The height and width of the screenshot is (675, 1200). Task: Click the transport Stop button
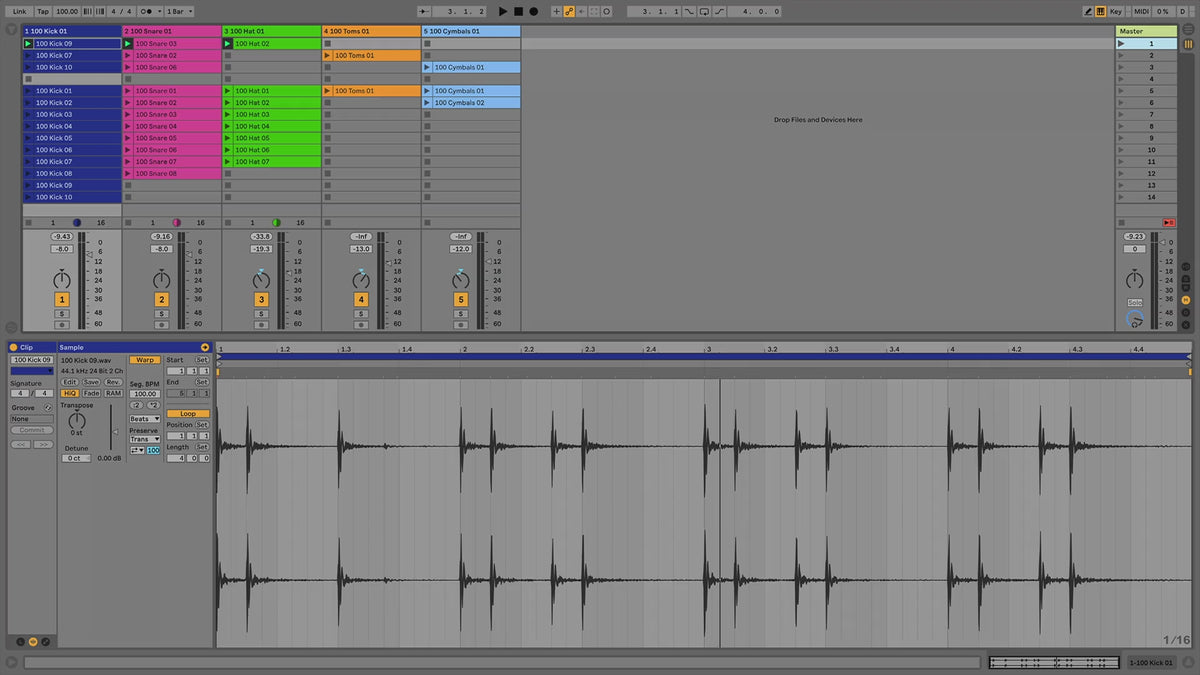click(x=518, y=11)
